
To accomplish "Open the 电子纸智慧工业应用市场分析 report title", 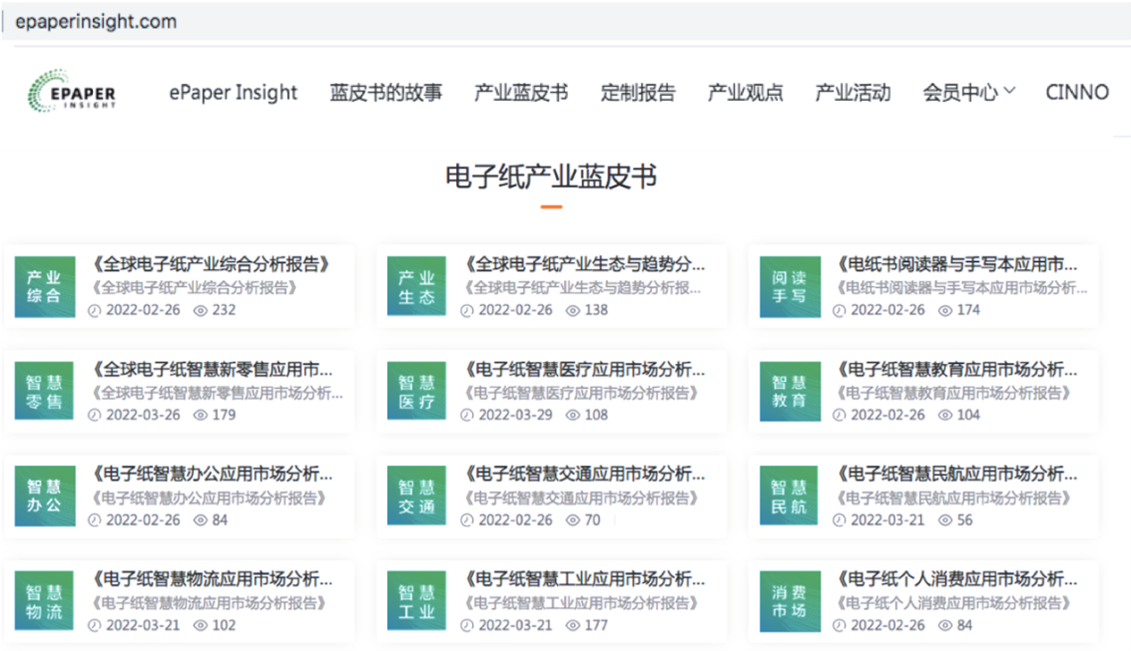I will [x=584, y=579].
